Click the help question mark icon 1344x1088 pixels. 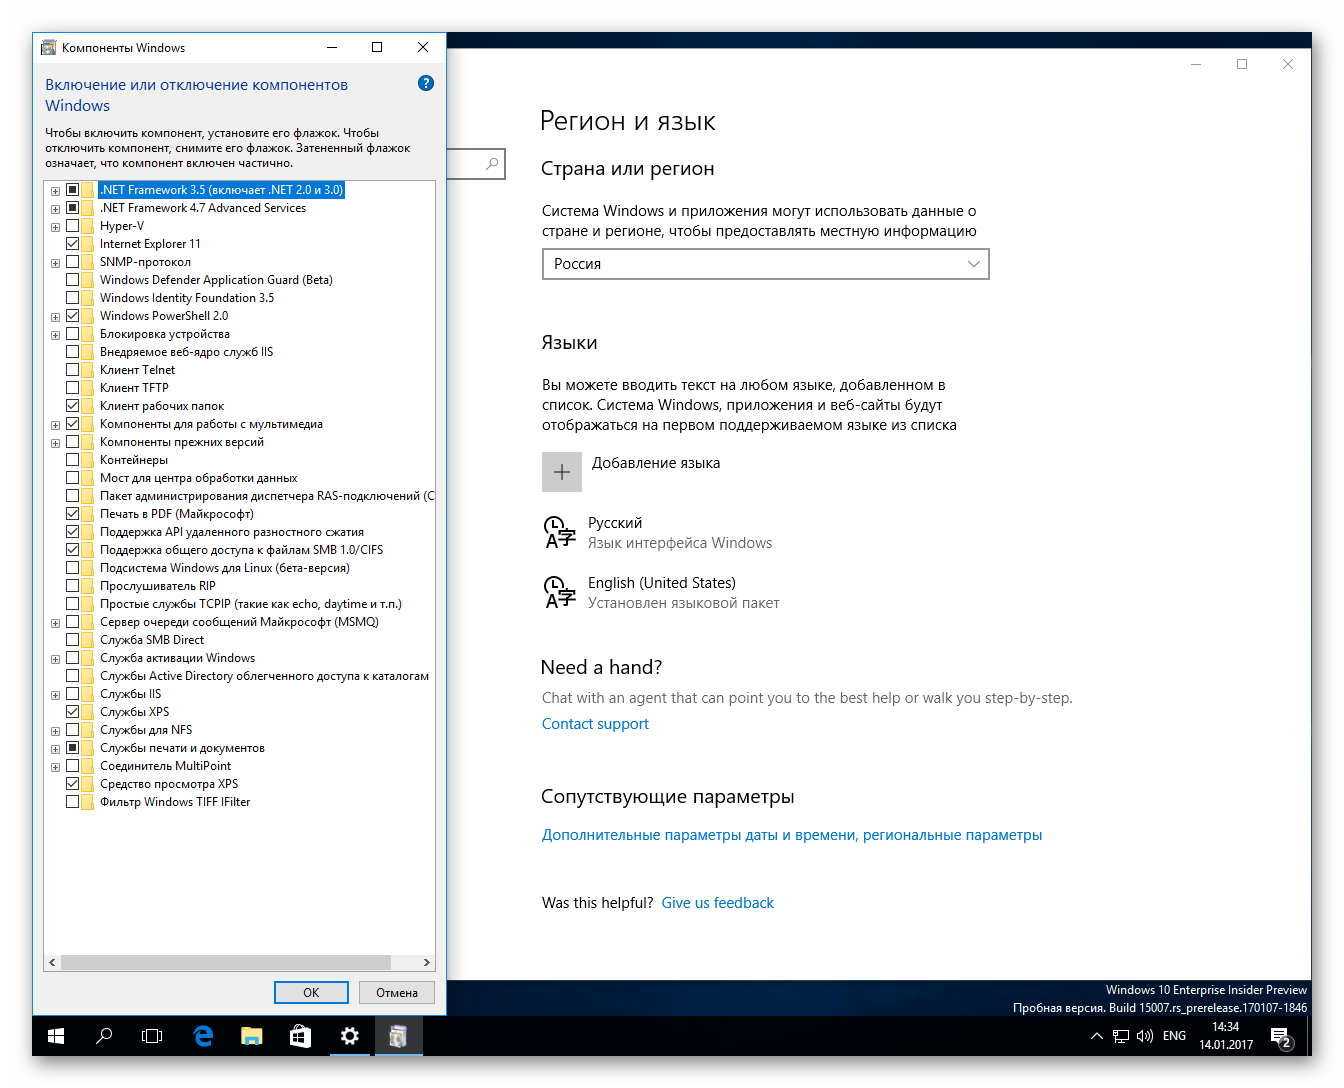point(426,83)
